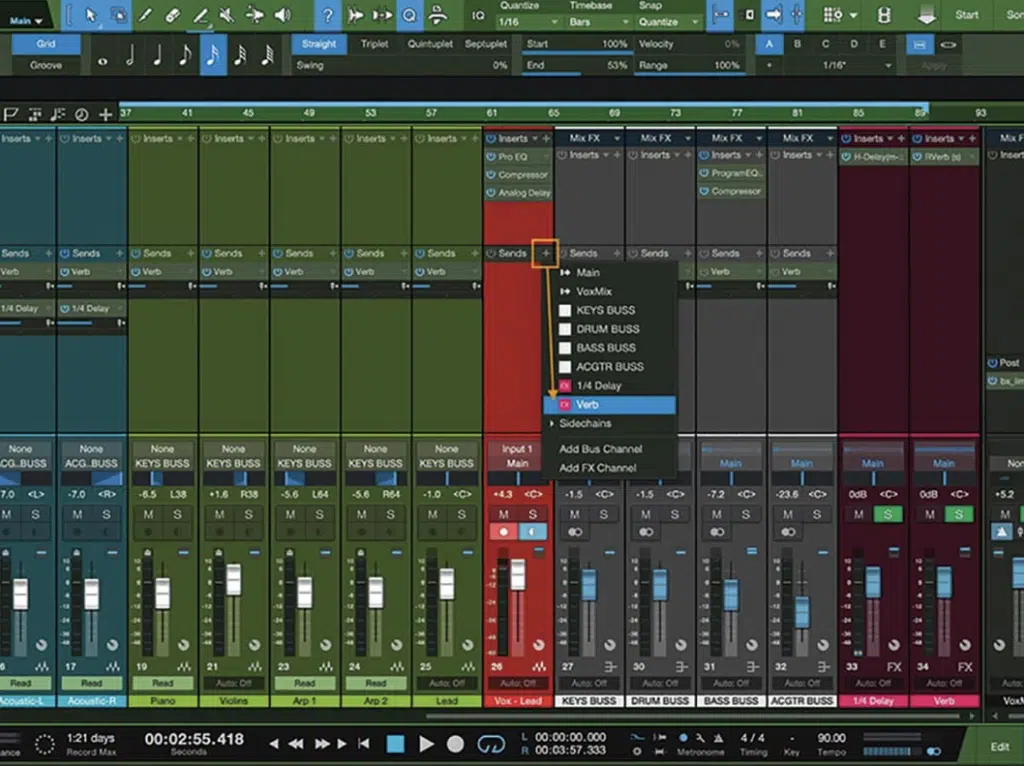Choose 1/4 Delay from the send menu
Screen dimensions: 1024x766
[x=609, y=385]
